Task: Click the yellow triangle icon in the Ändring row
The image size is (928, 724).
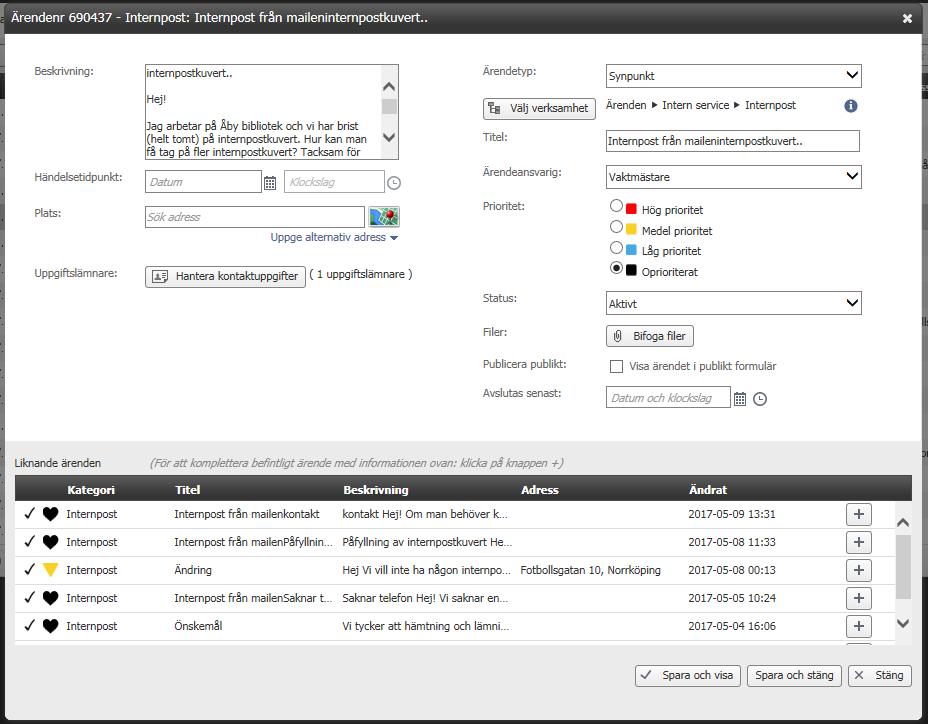Action: [51, 569]
